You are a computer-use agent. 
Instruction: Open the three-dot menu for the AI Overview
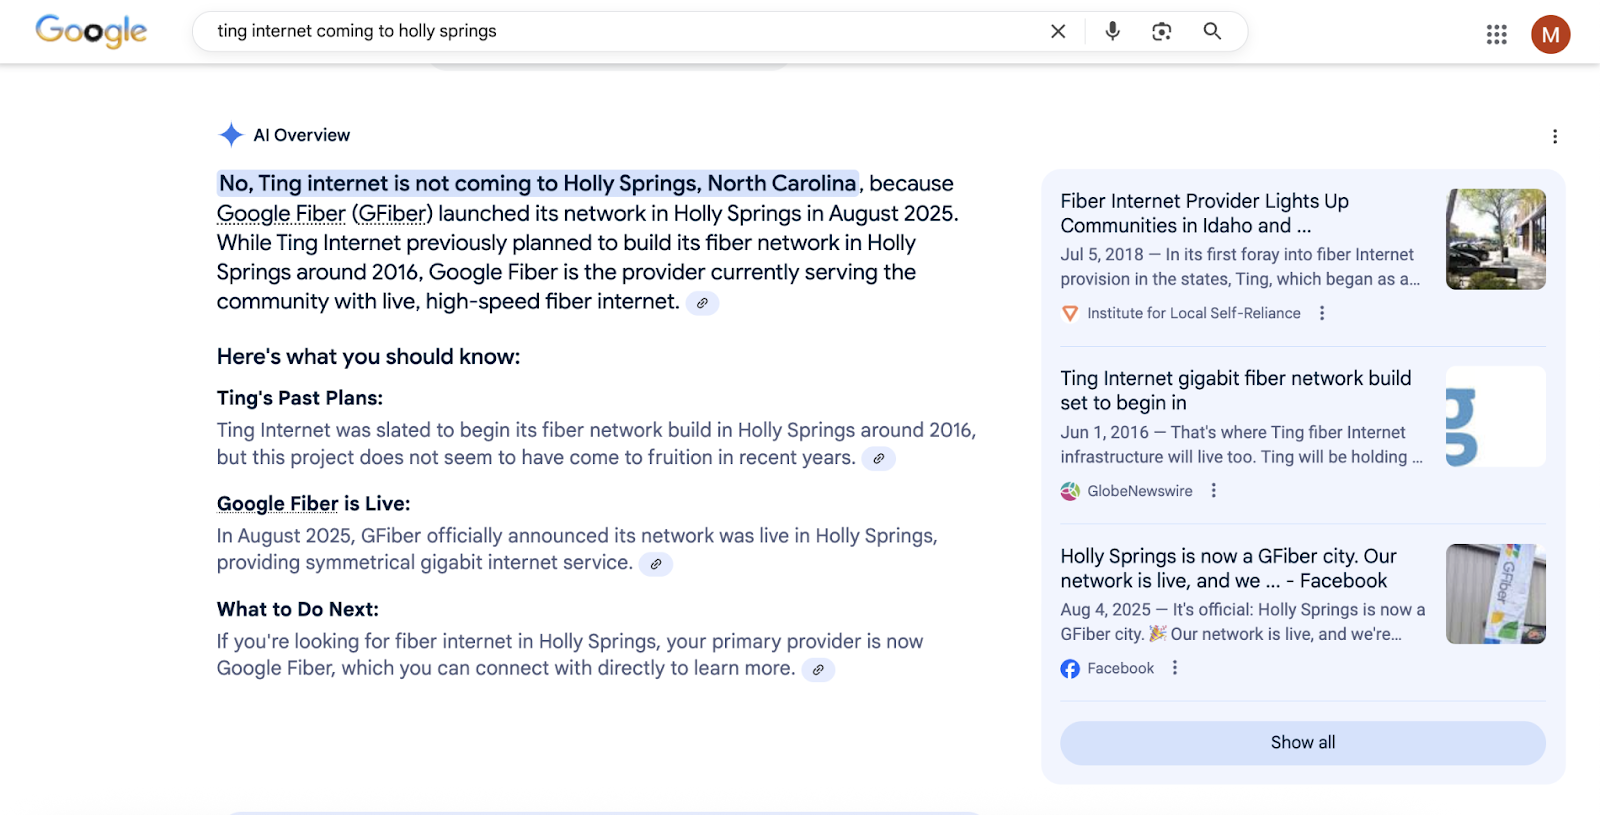pos(1554,135)
